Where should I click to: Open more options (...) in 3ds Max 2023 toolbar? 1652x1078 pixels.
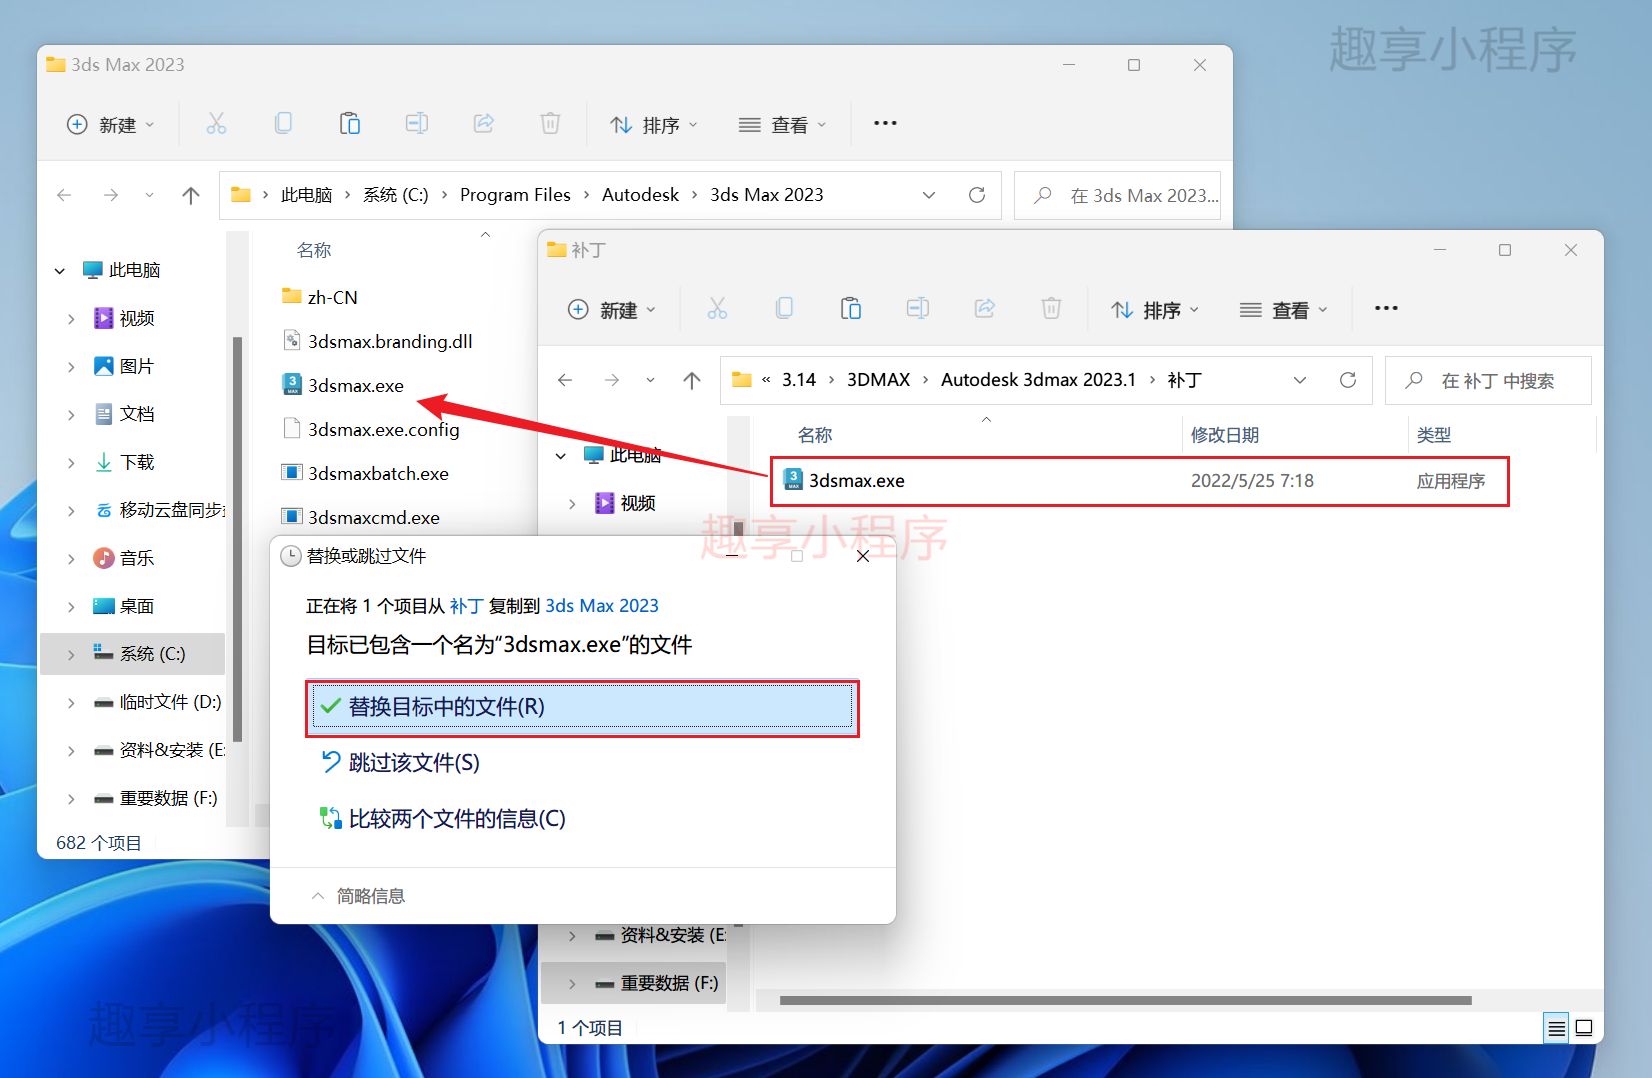885,123
